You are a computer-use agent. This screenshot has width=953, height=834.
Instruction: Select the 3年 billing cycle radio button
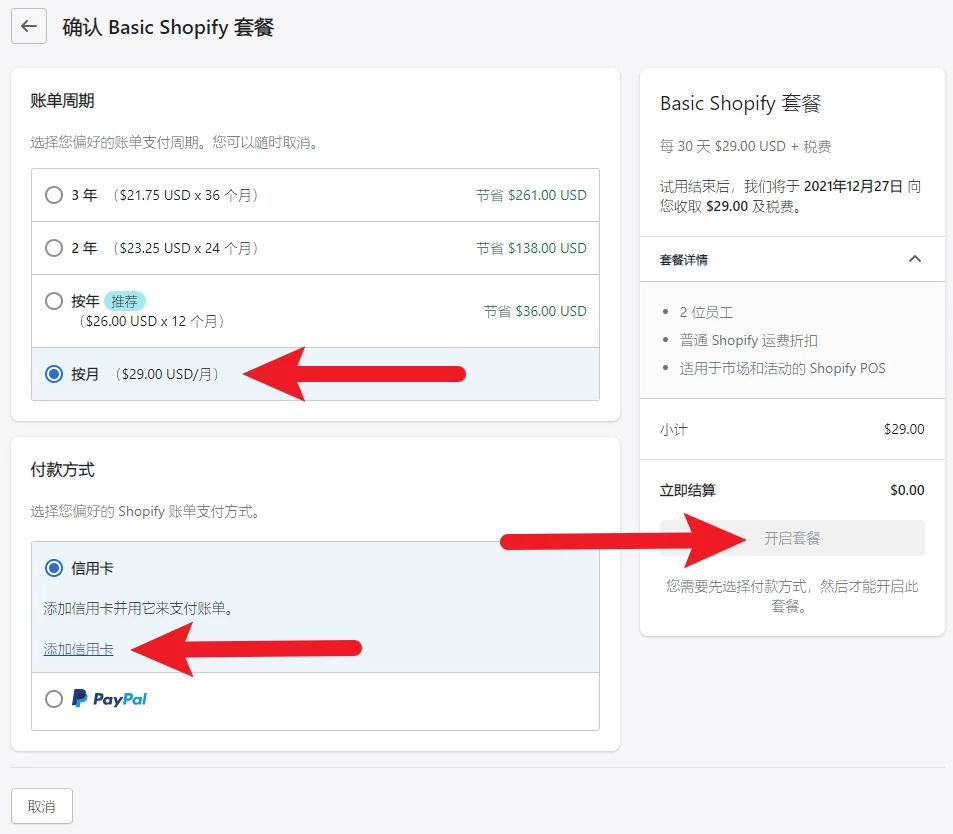click(54, 195)
